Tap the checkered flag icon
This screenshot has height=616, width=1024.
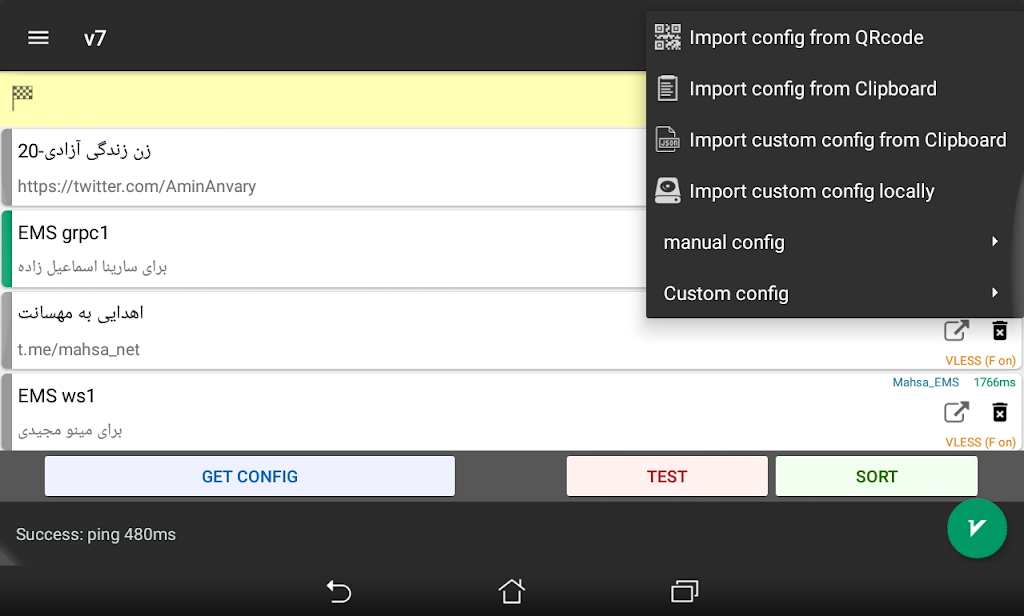pyautogui.click(x=22, y=97)
